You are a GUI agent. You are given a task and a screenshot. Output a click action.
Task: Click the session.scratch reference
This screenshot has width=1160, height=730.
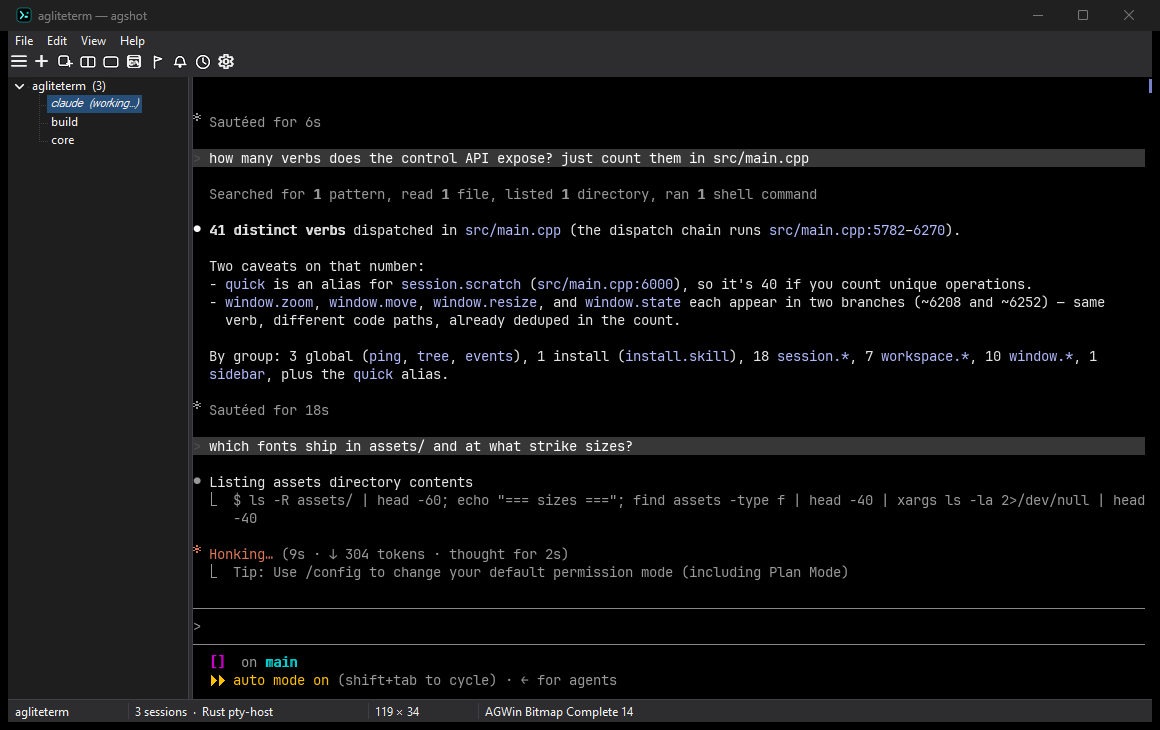461,285
